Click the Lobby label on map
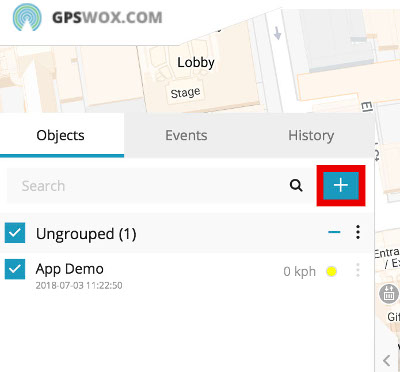The height and width of the screenshot is (372, 400). [x=196, y=63]
